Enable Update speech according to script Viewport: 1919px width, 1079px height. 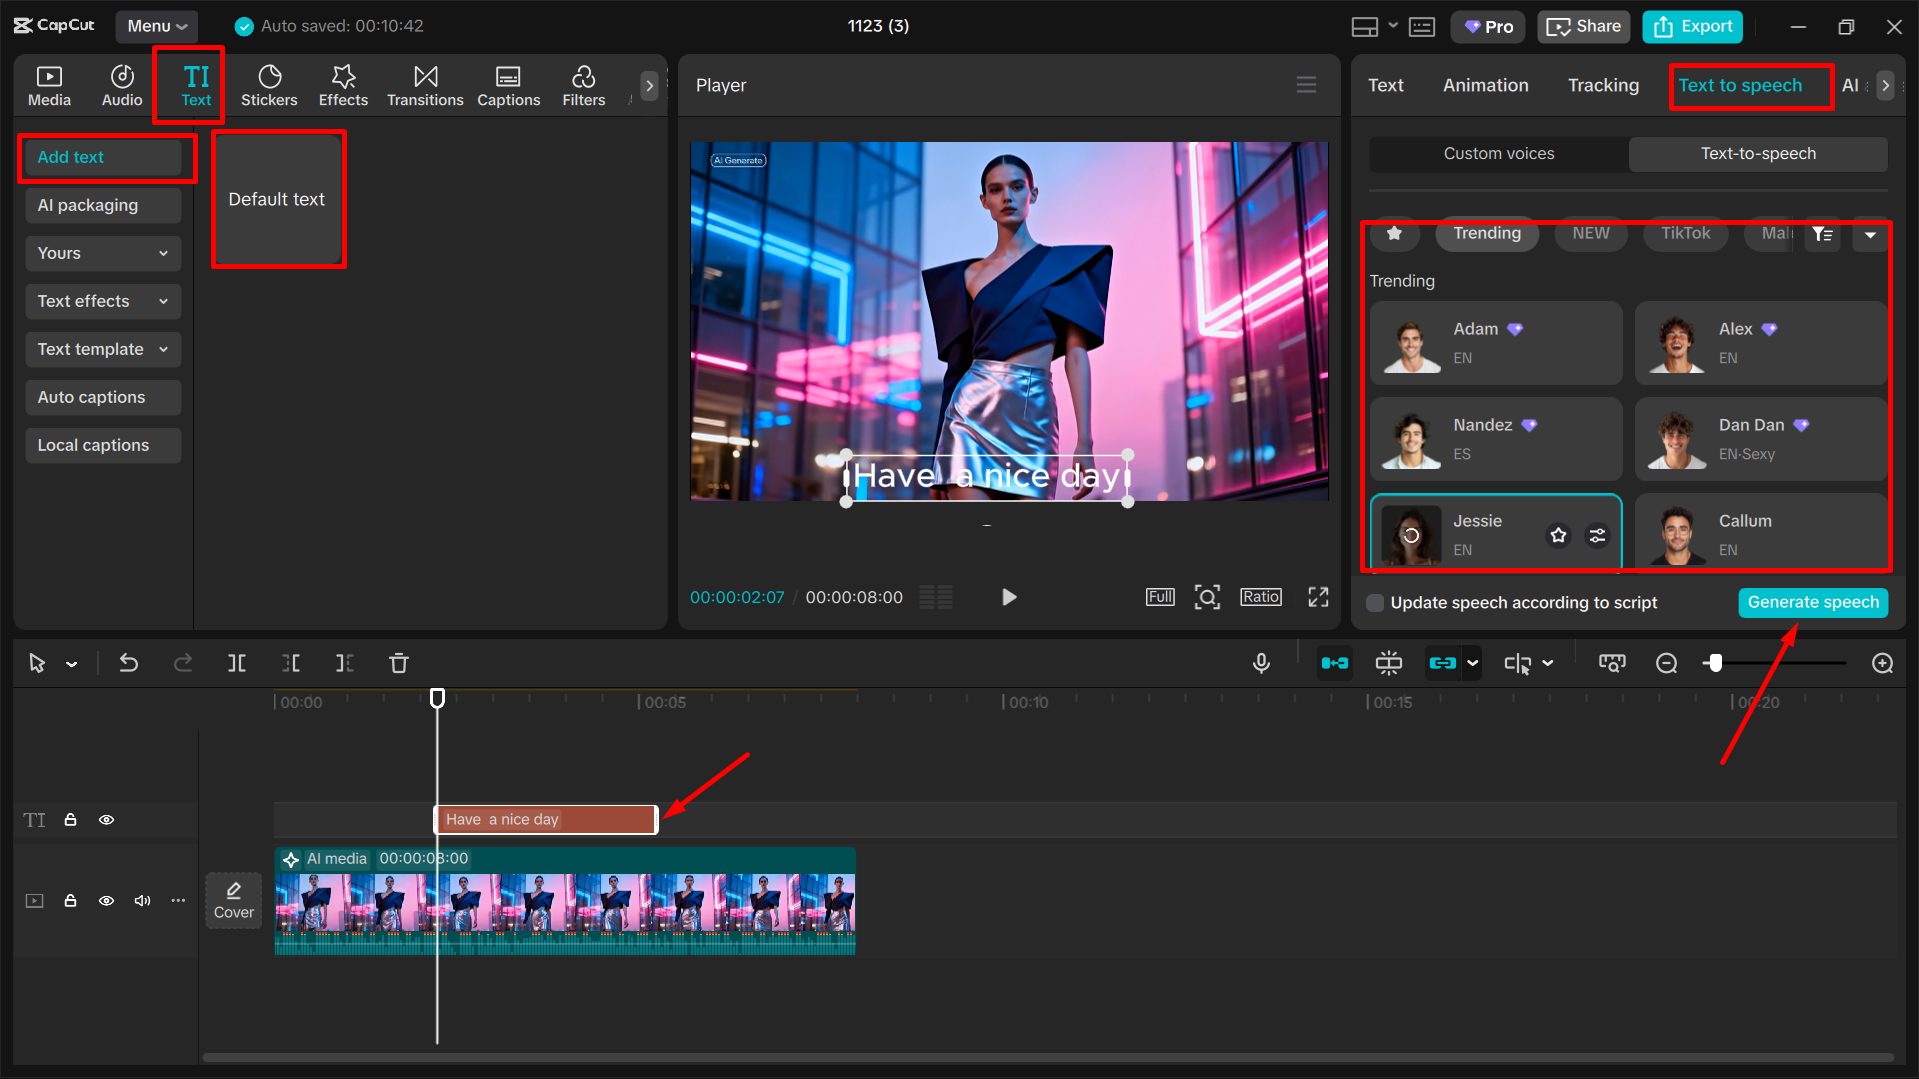click(1376, 603)
